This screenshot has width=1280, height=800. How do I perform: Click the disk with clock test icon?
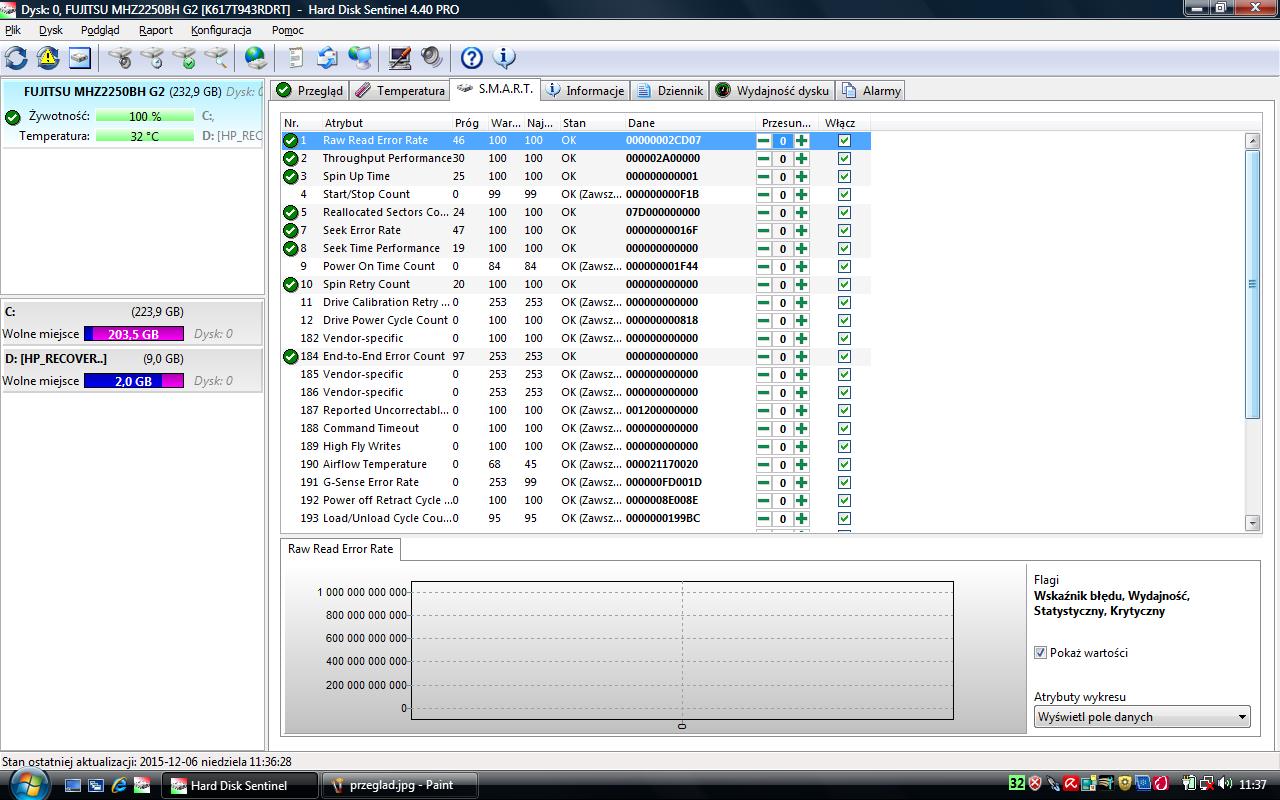[x=152, y=58]
